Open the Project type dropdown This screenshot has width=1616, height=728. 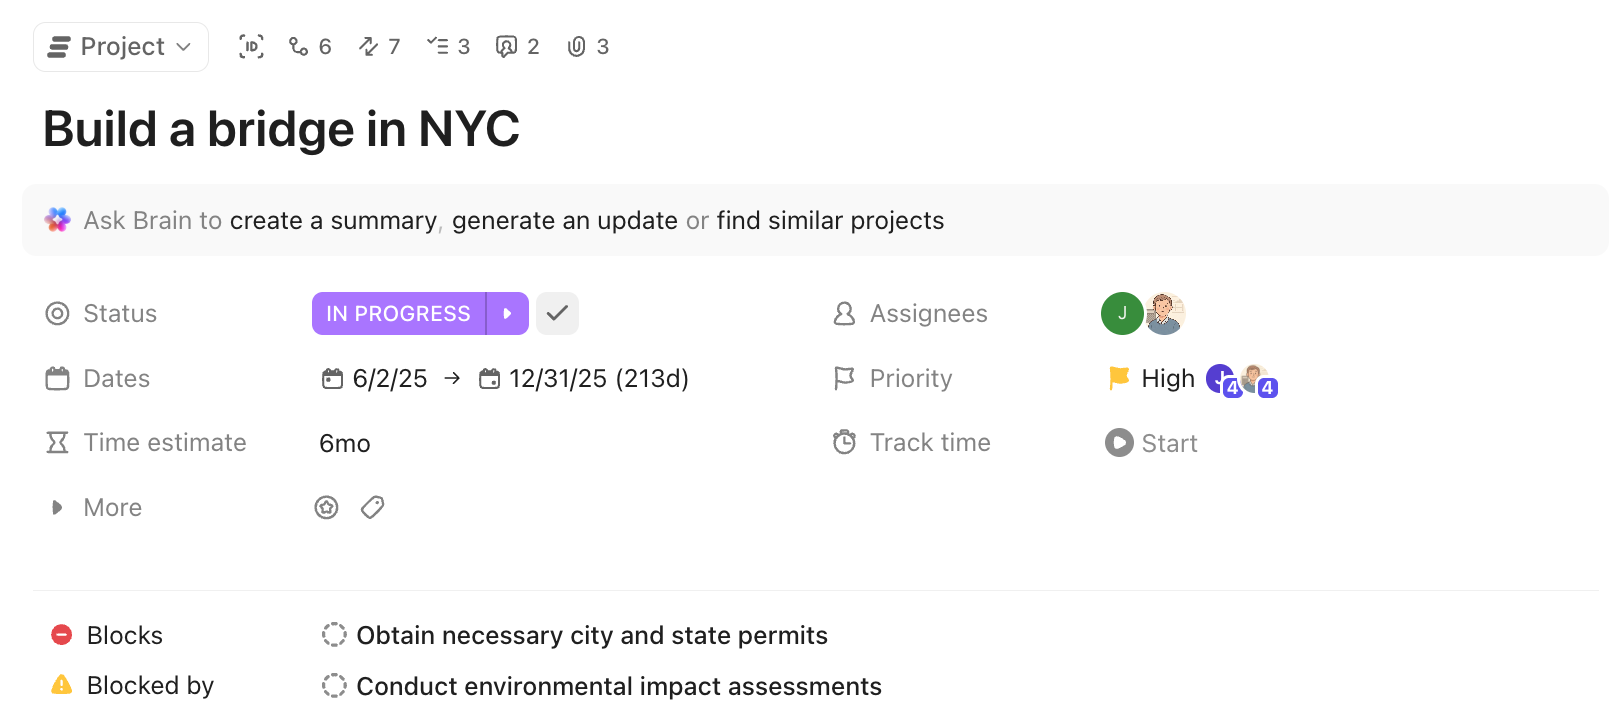120,46
